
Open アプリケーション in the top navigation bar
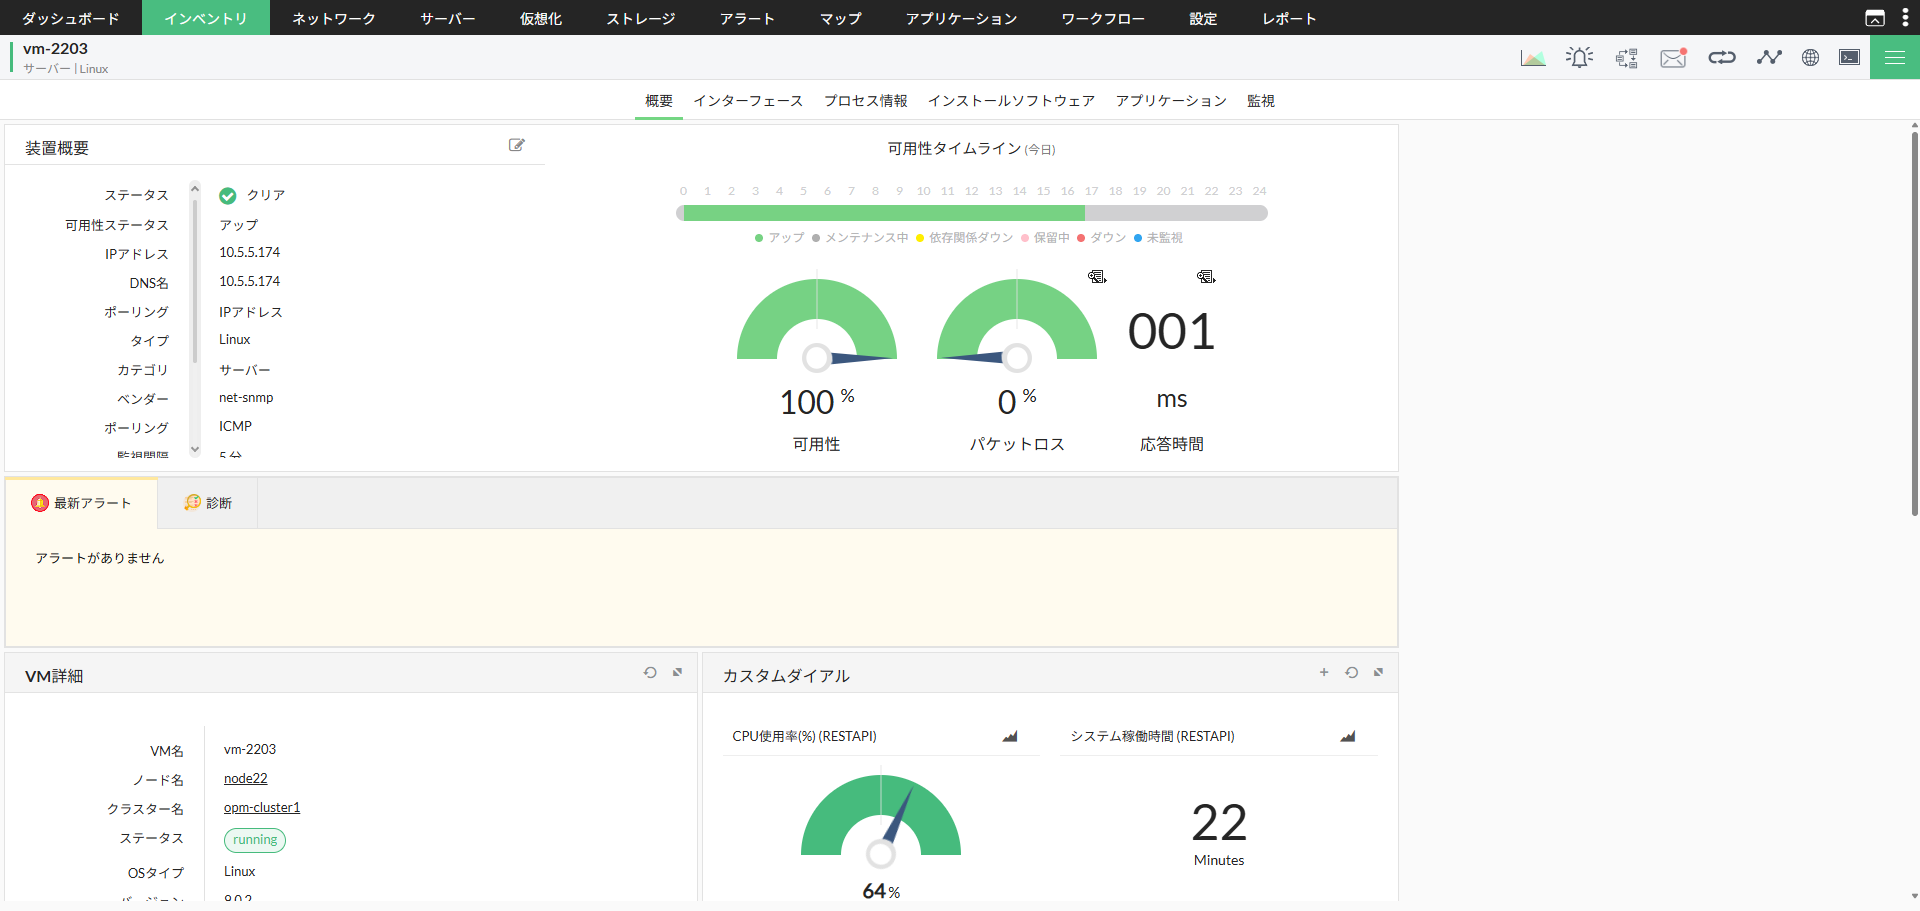point(962,18)
